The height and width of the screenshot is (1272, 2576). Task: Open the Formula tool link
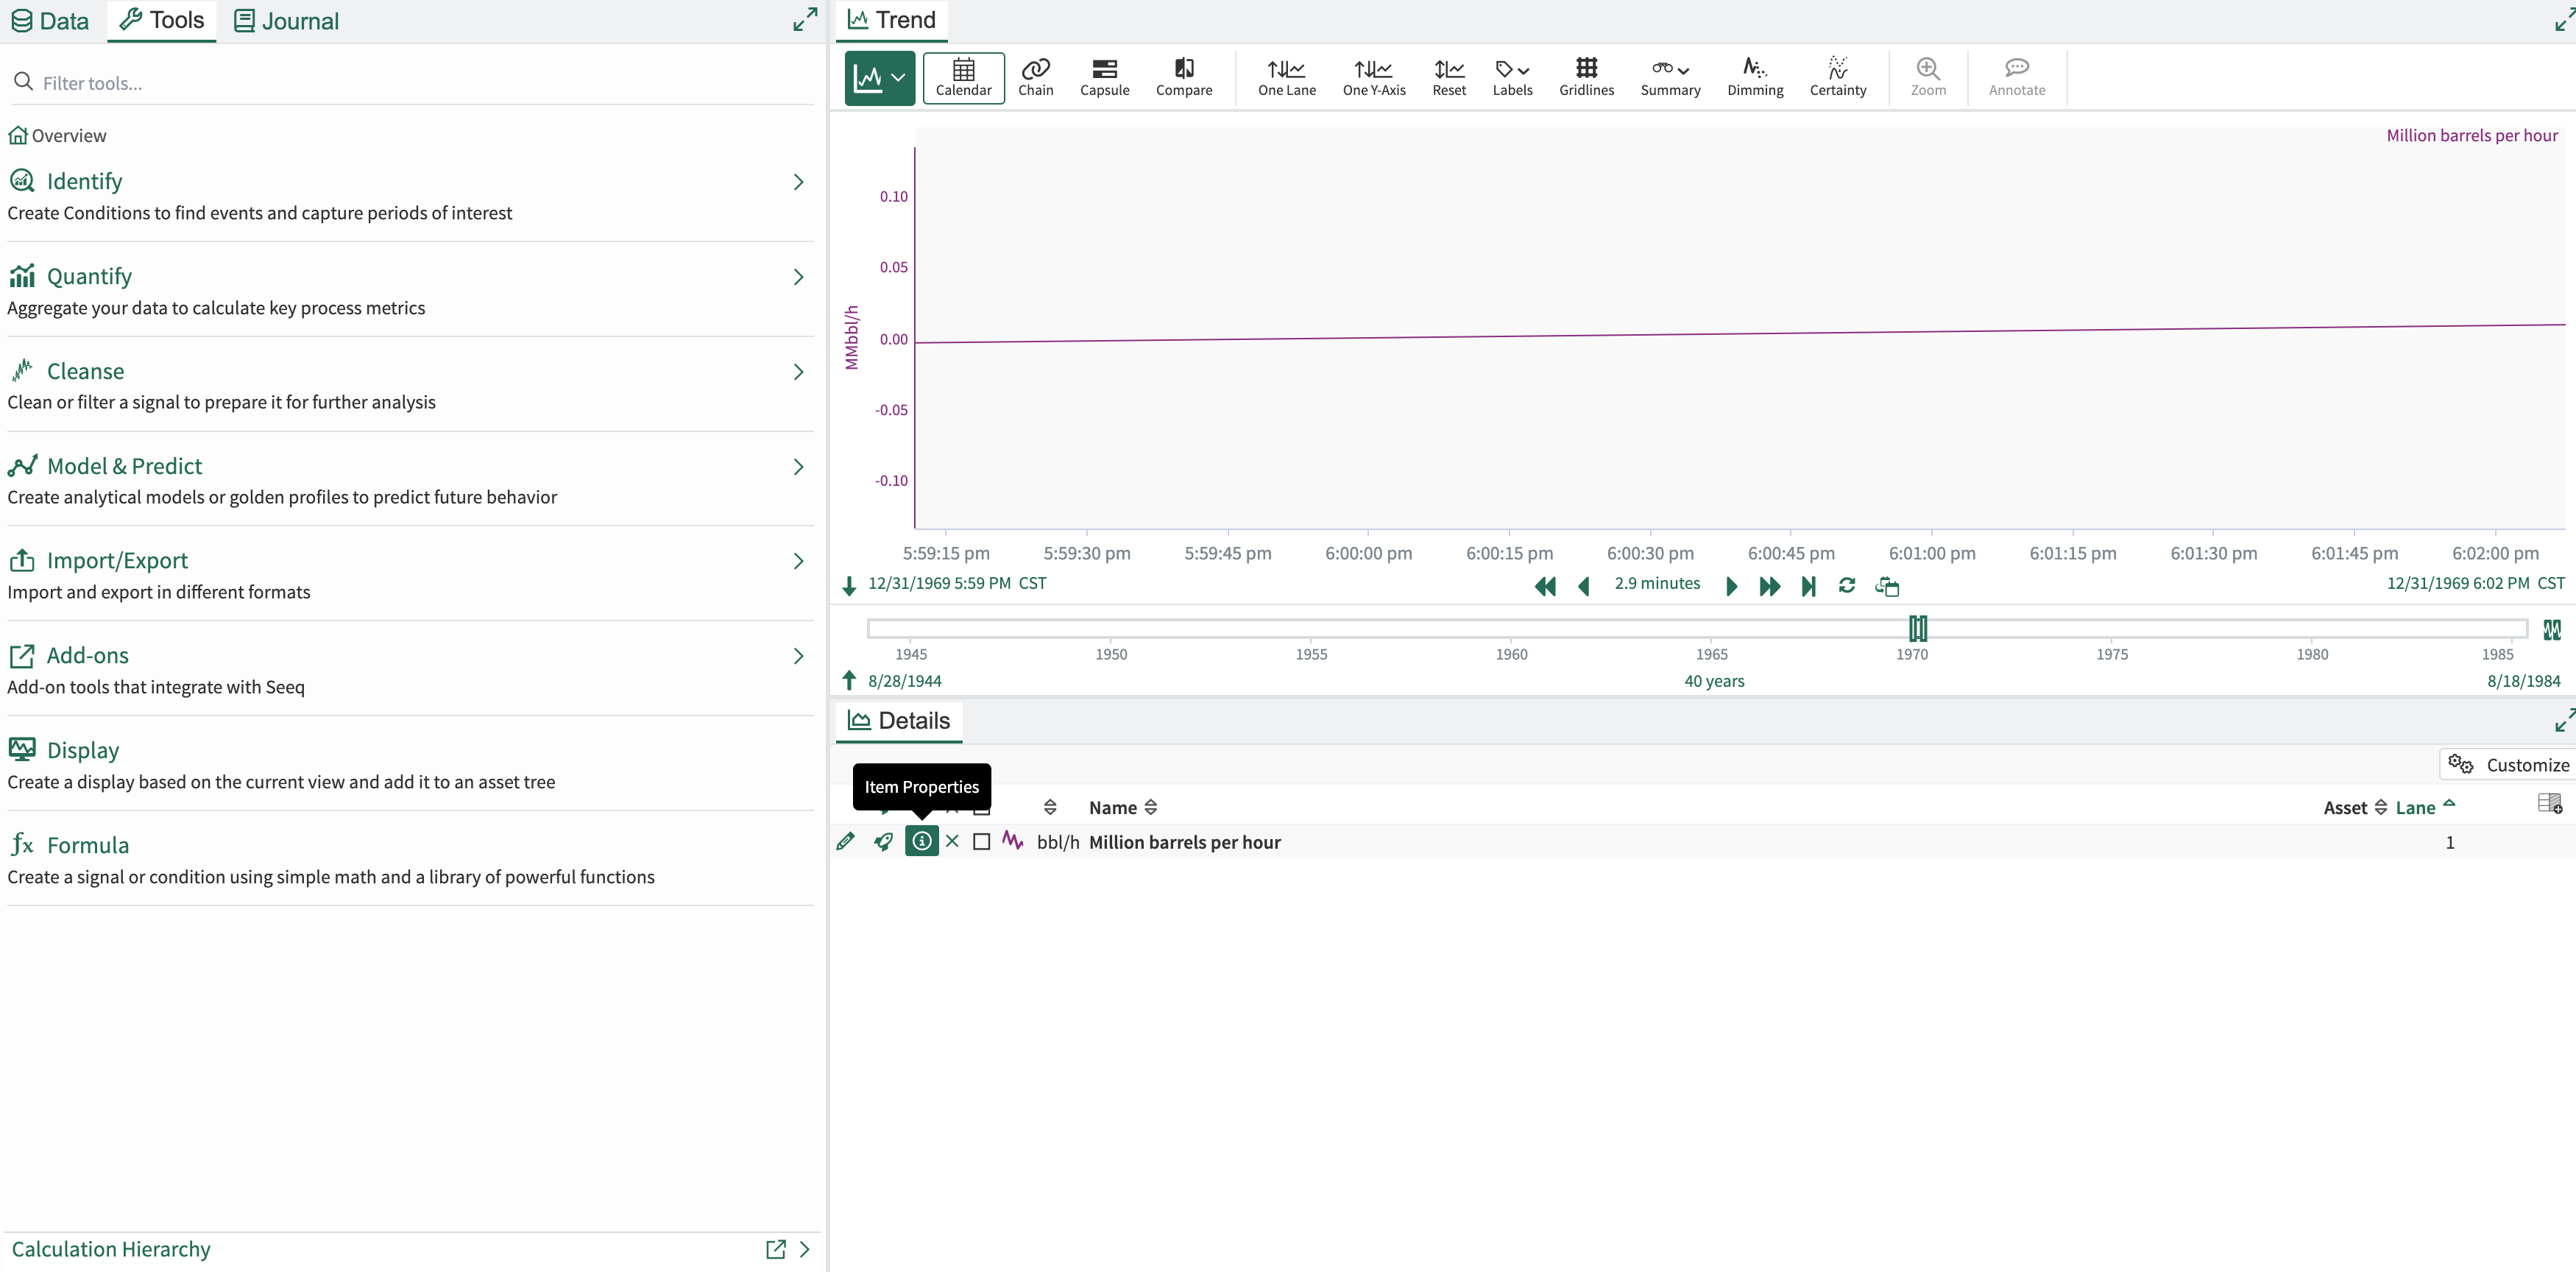coord(88,845)
